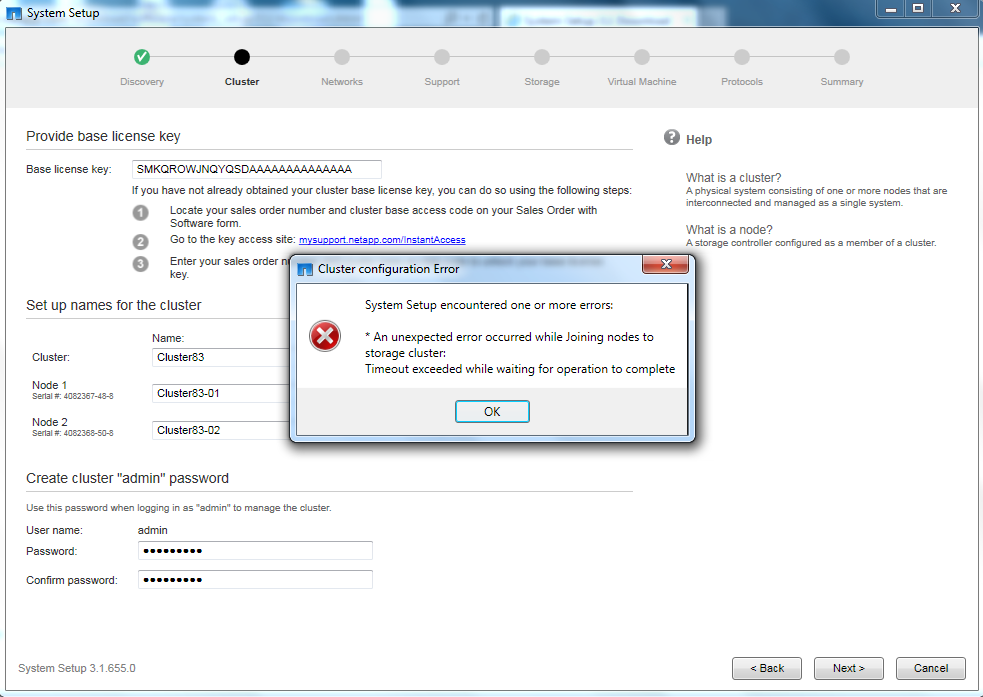The width and height of the screenshot is (983, 697).
Task: Select the Storage step circle
Action: click(x=542, y=57)
